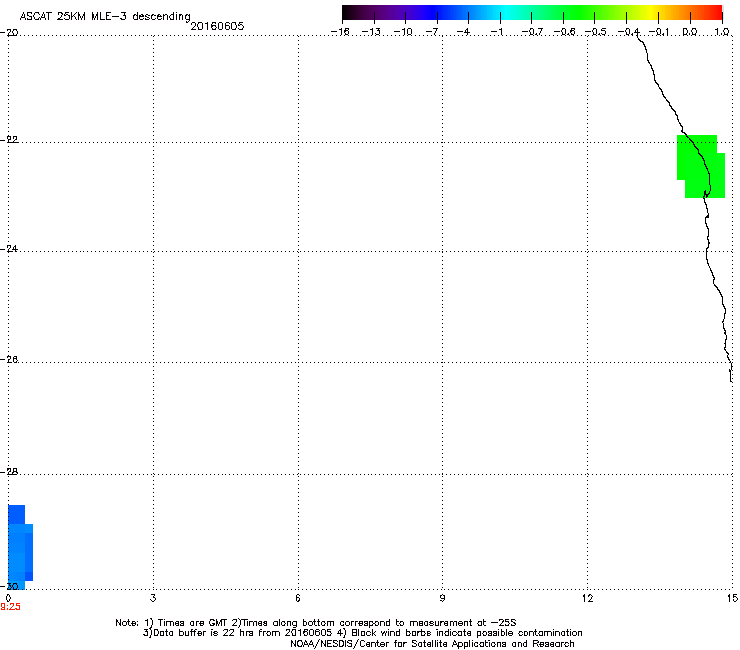Click the blue data patch near latitude -30

19,548
